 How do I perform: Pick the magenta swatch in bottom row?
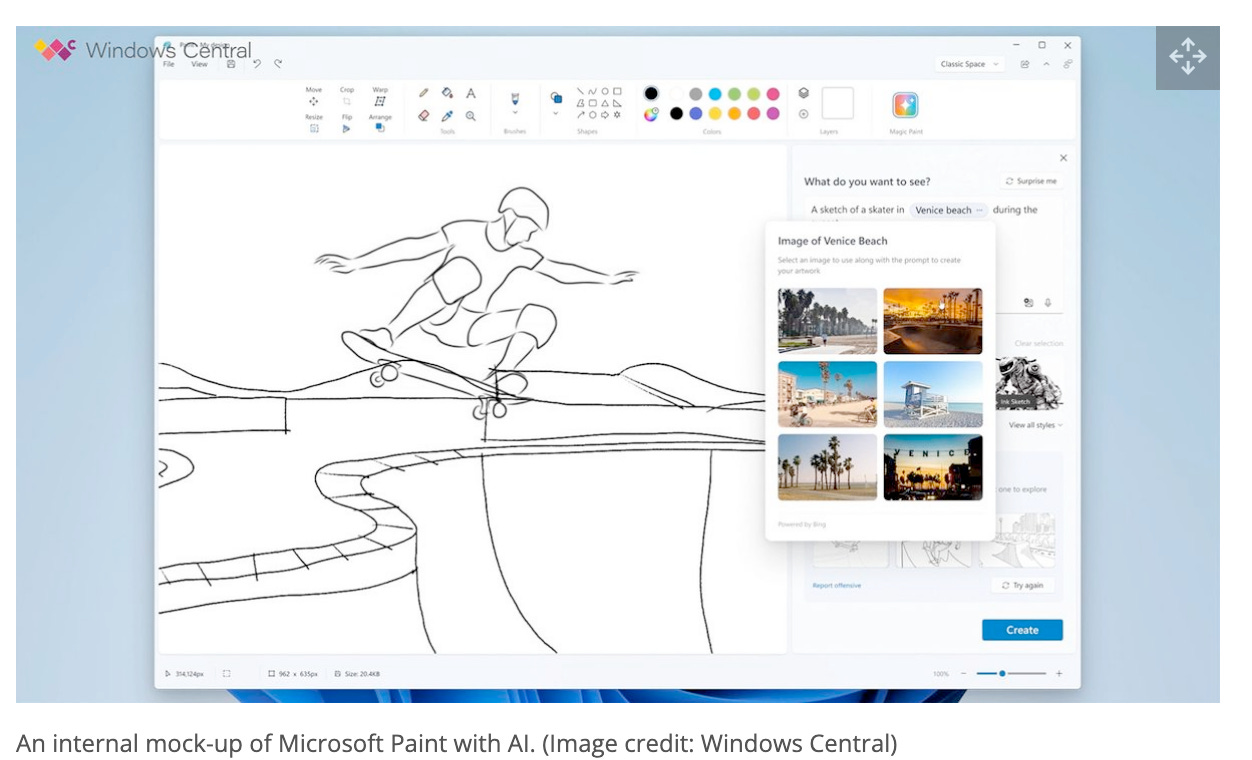773,114
